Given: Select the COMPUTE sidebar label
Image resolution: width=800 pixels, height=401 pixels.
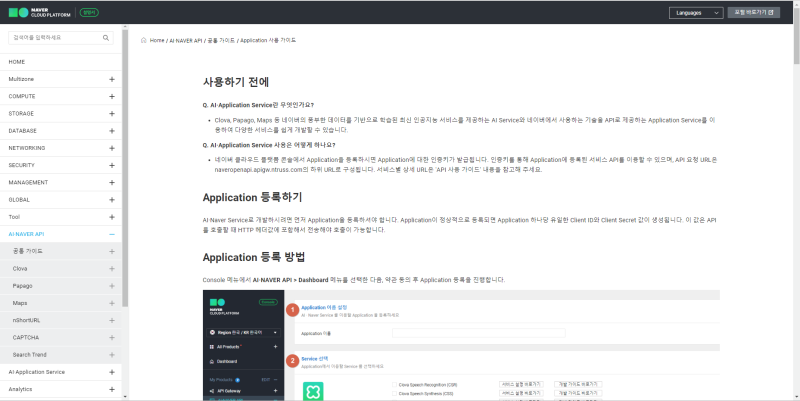Looking at the screenshot, I should tap(22, 96).
